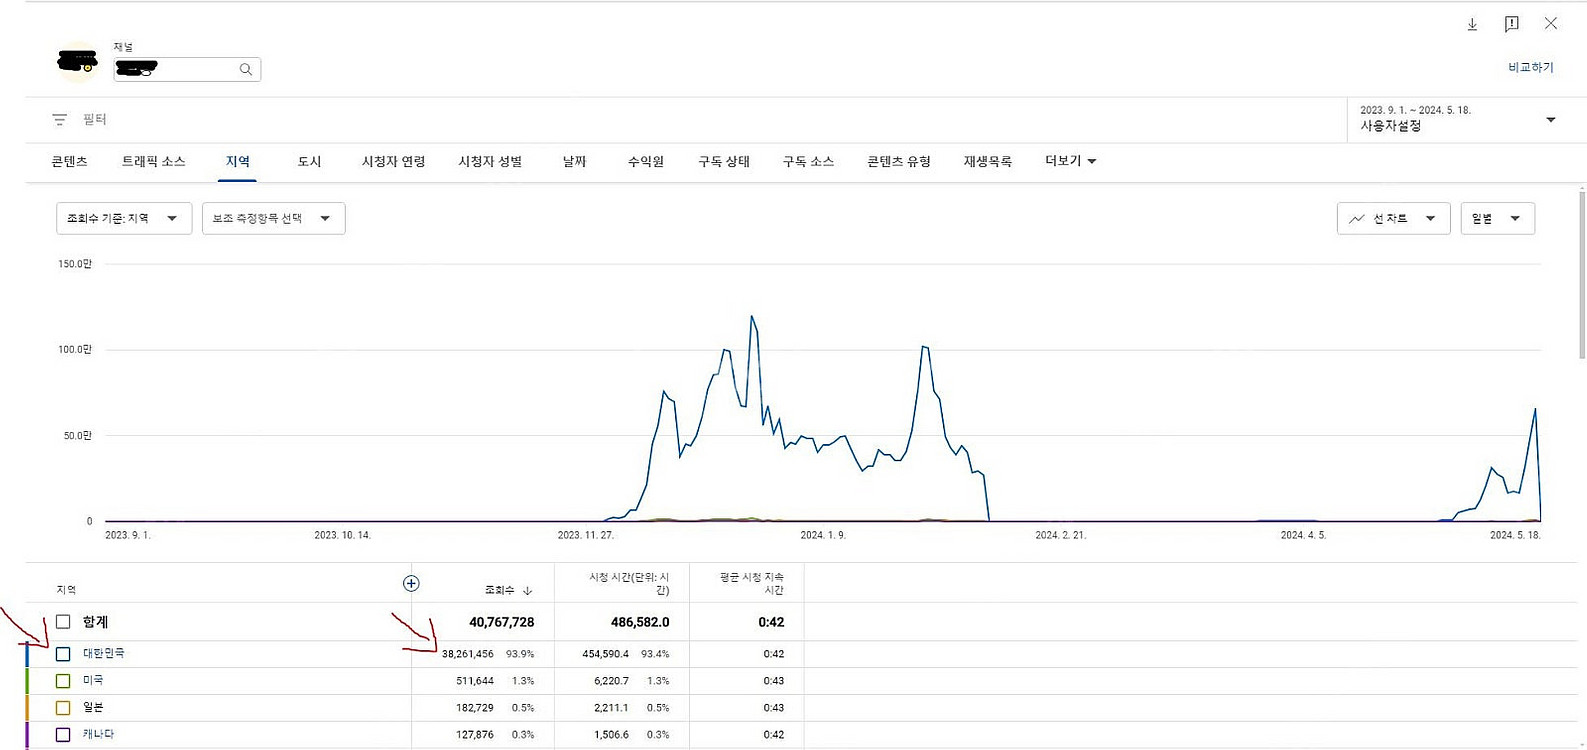Switch to the 도시 tab
1587x750 pixels.
click(310, 161)
